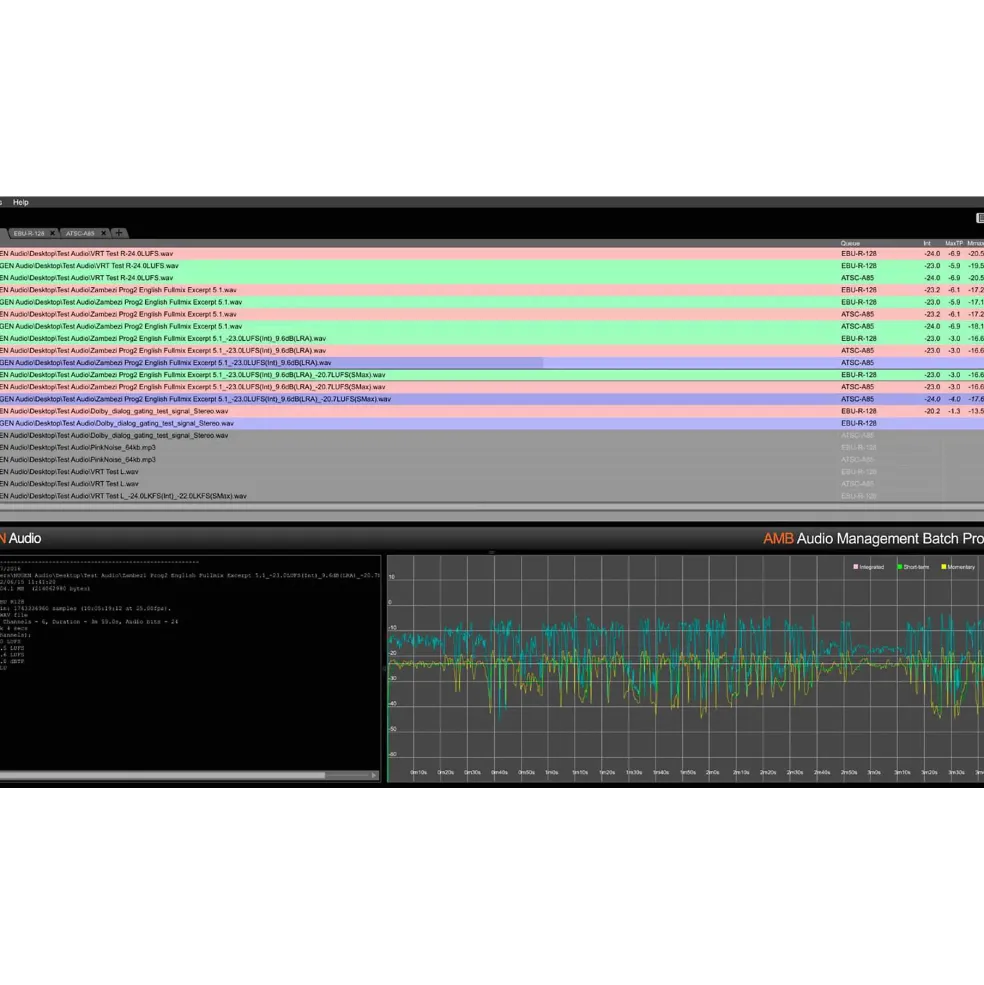Select pink Zambezi Excerpt 5.1.wav row, ATSC-A85 queue
This screenshot has width=984, height=985.
pos(492,314)
